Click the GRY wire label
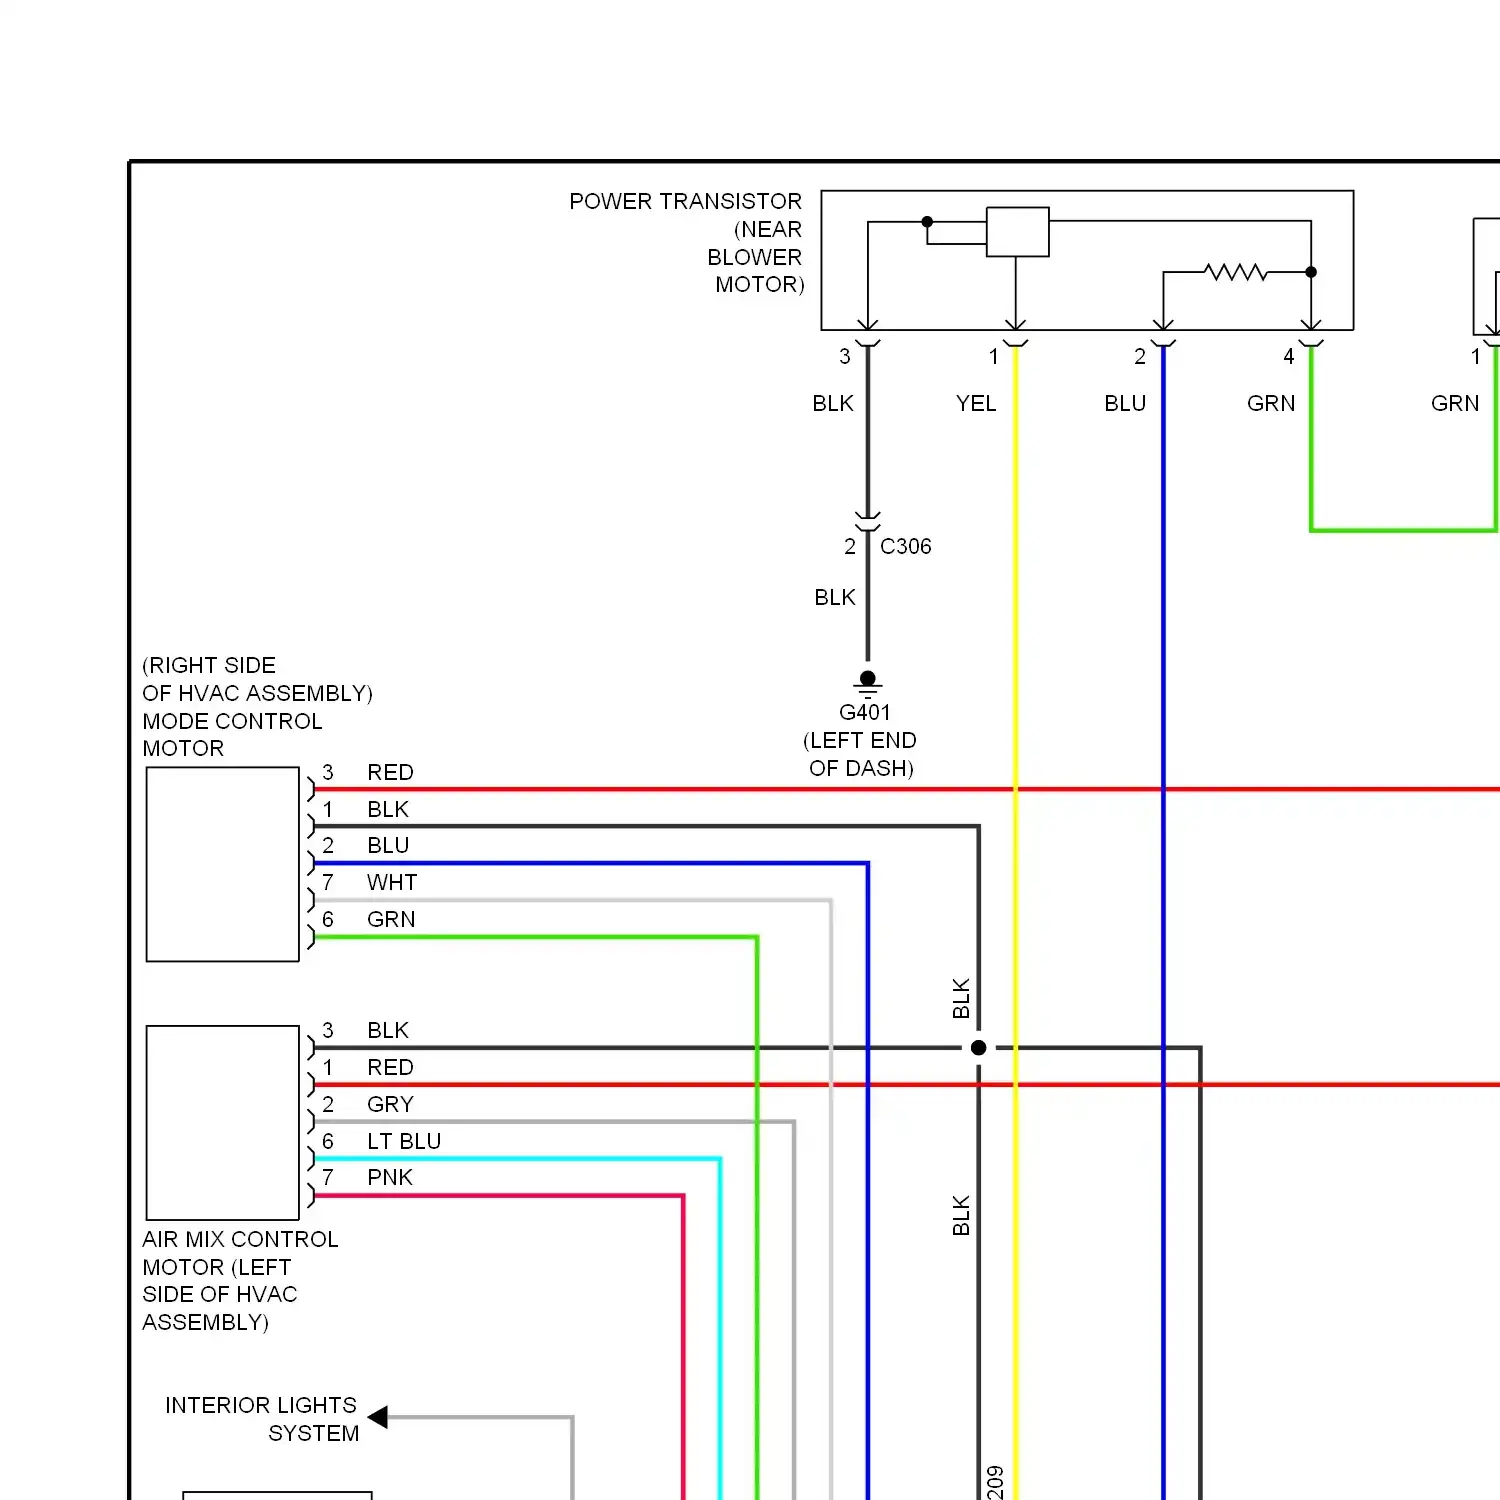Viewport: 1500px width, 1500px height. pyautogui.click(x=390, y=1104)
